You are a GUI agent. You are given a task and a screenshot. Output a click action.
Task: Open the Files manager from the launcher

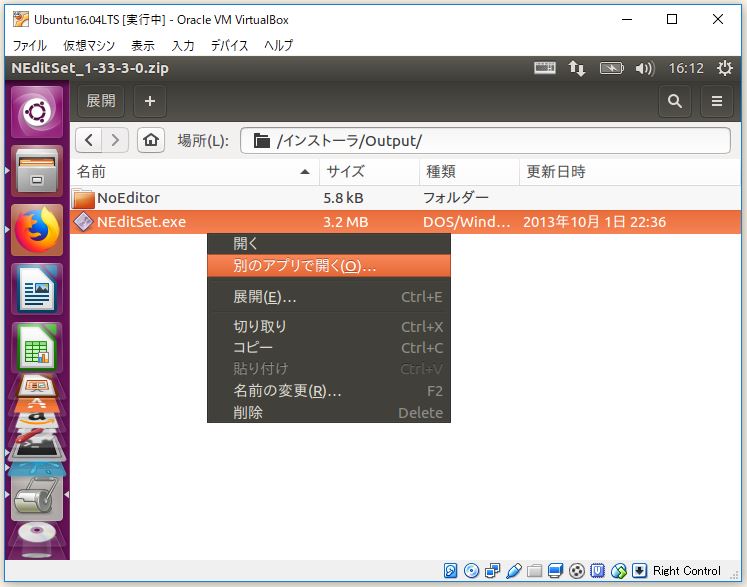click(x=37, y=171)
